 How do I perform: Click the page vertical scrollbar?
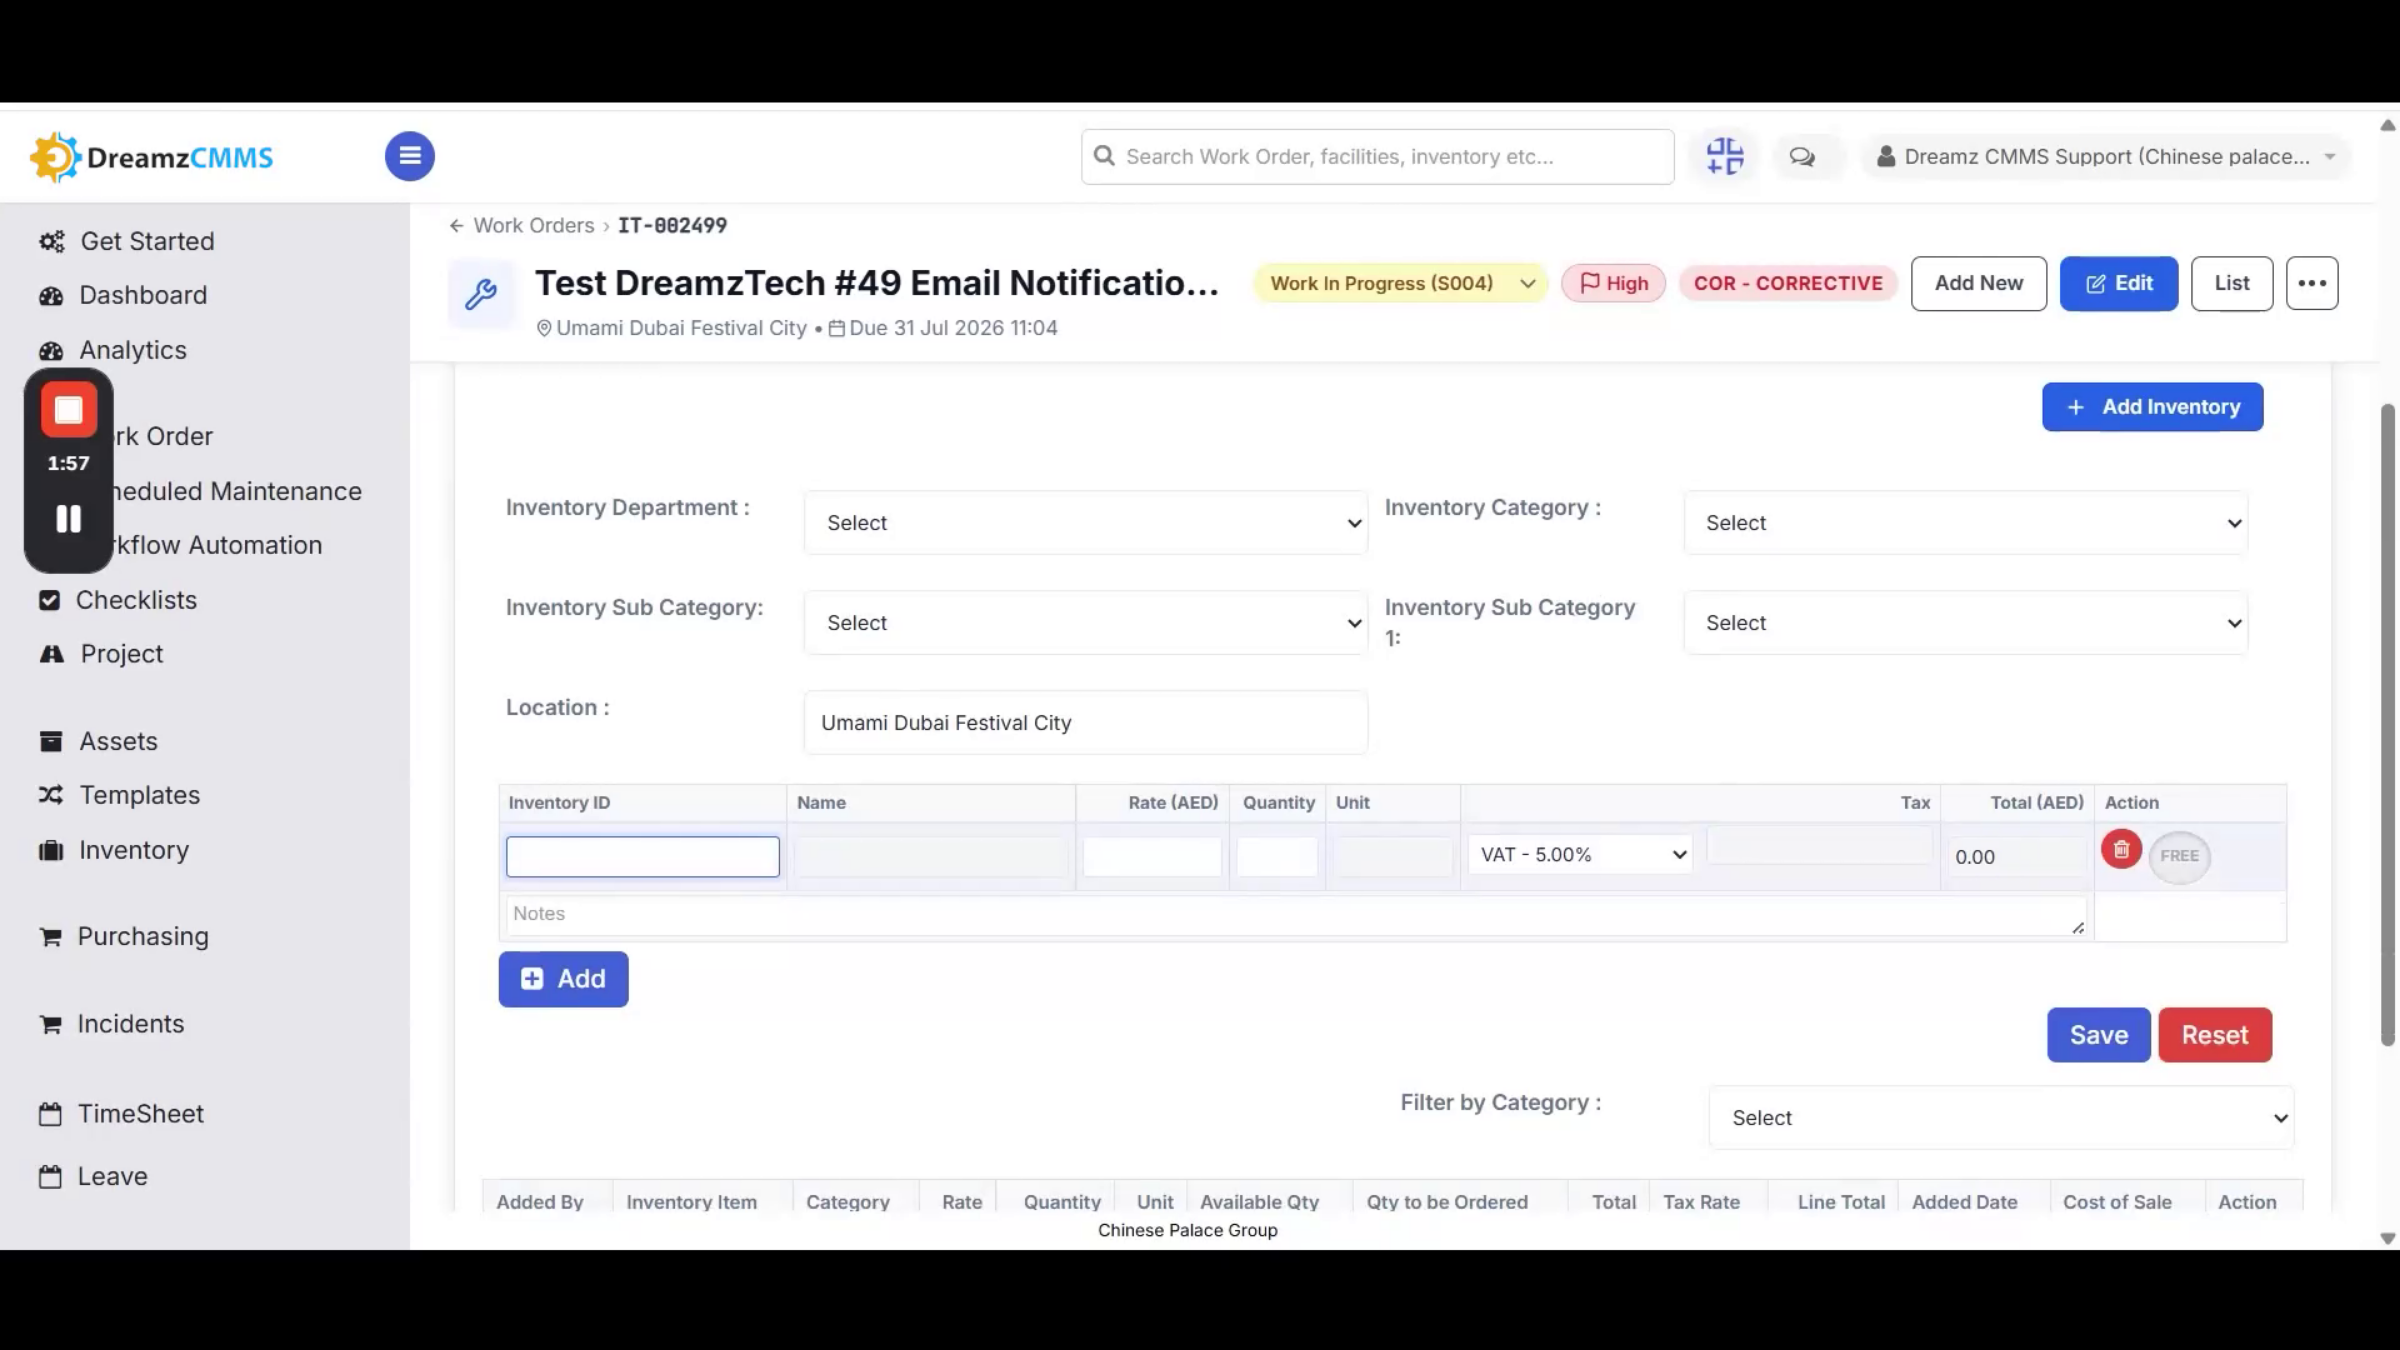click(x=2388, y=725)
